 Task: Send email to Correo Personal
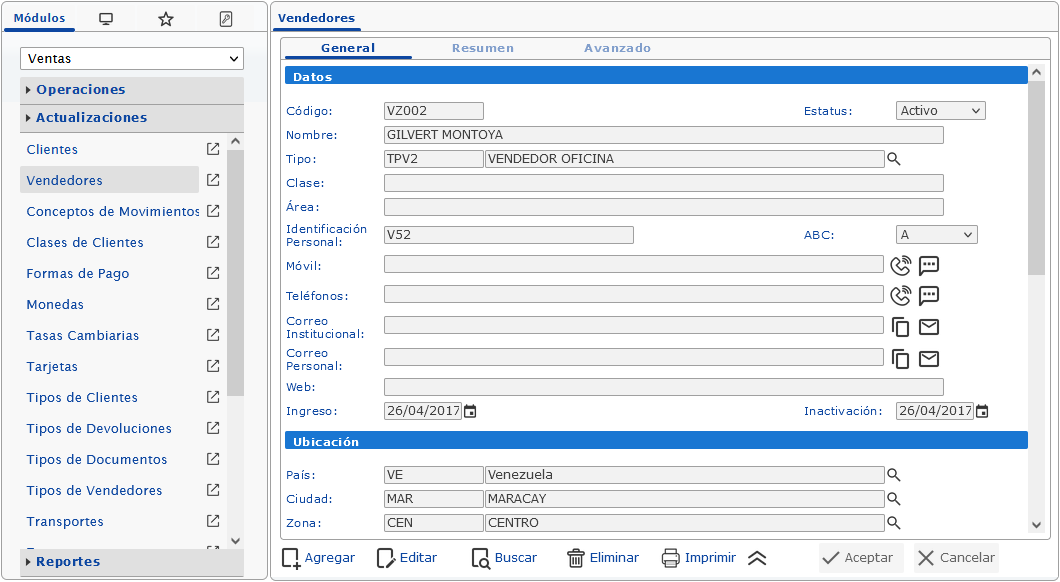tap(929, 359)
